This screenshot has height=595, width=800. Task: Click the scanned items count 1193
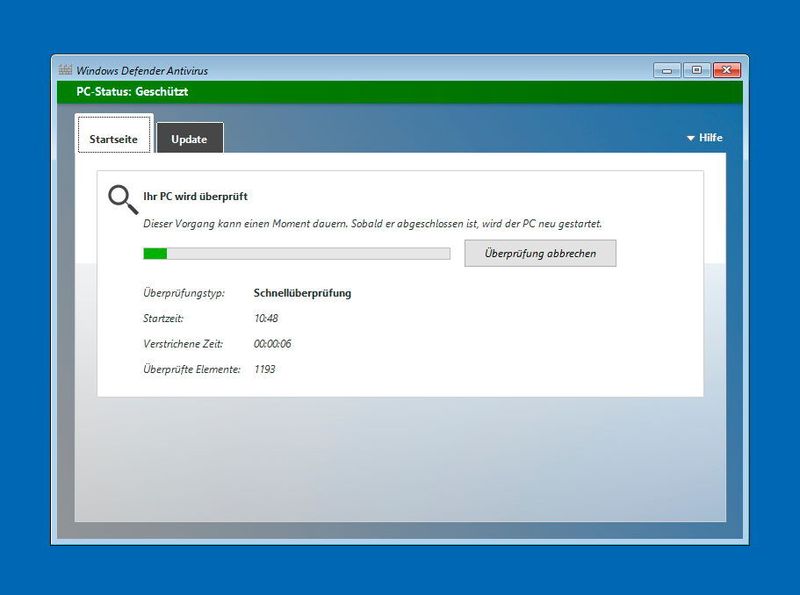(266, 369)
